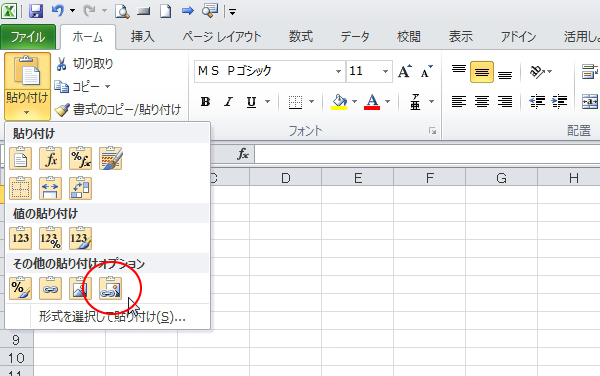This screenshot has height=376, width=600.
Task: Switch to the View (表示) tab
Action: 461,37
